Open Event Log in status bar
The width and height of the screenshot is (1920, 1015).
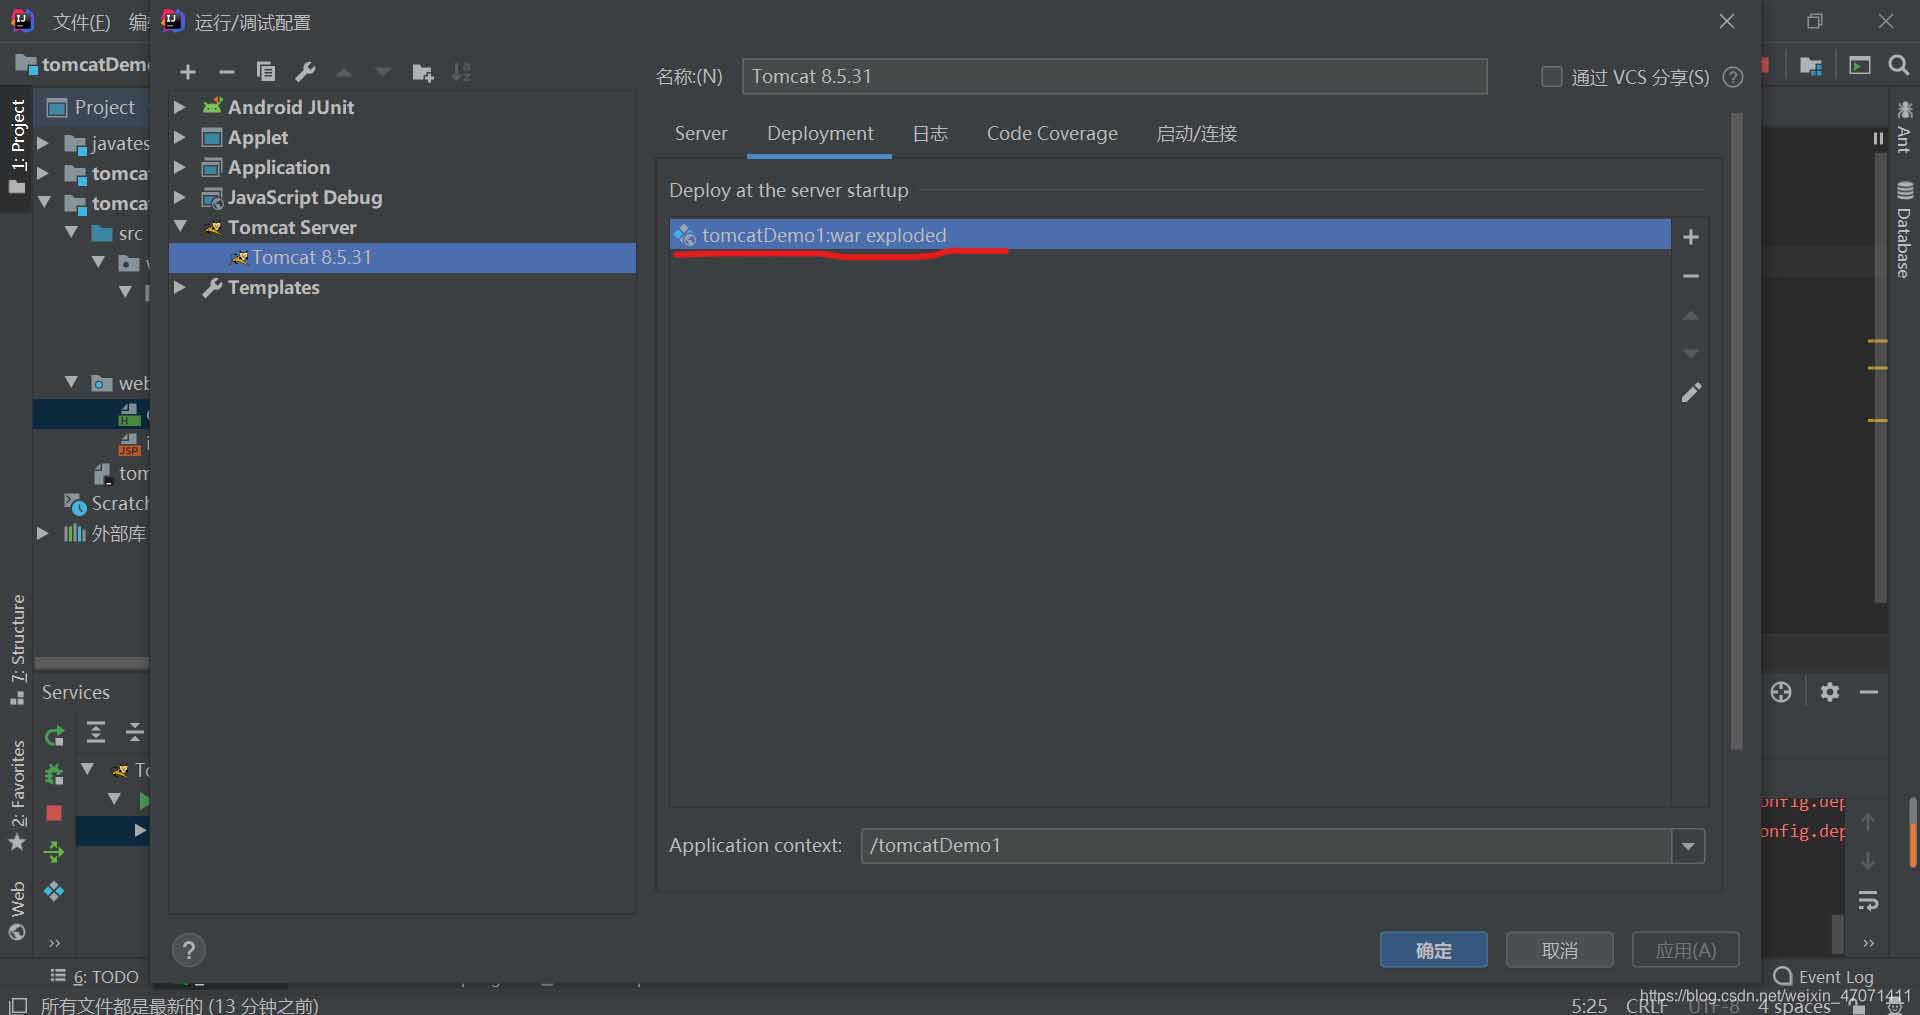tap(1824, 977)
